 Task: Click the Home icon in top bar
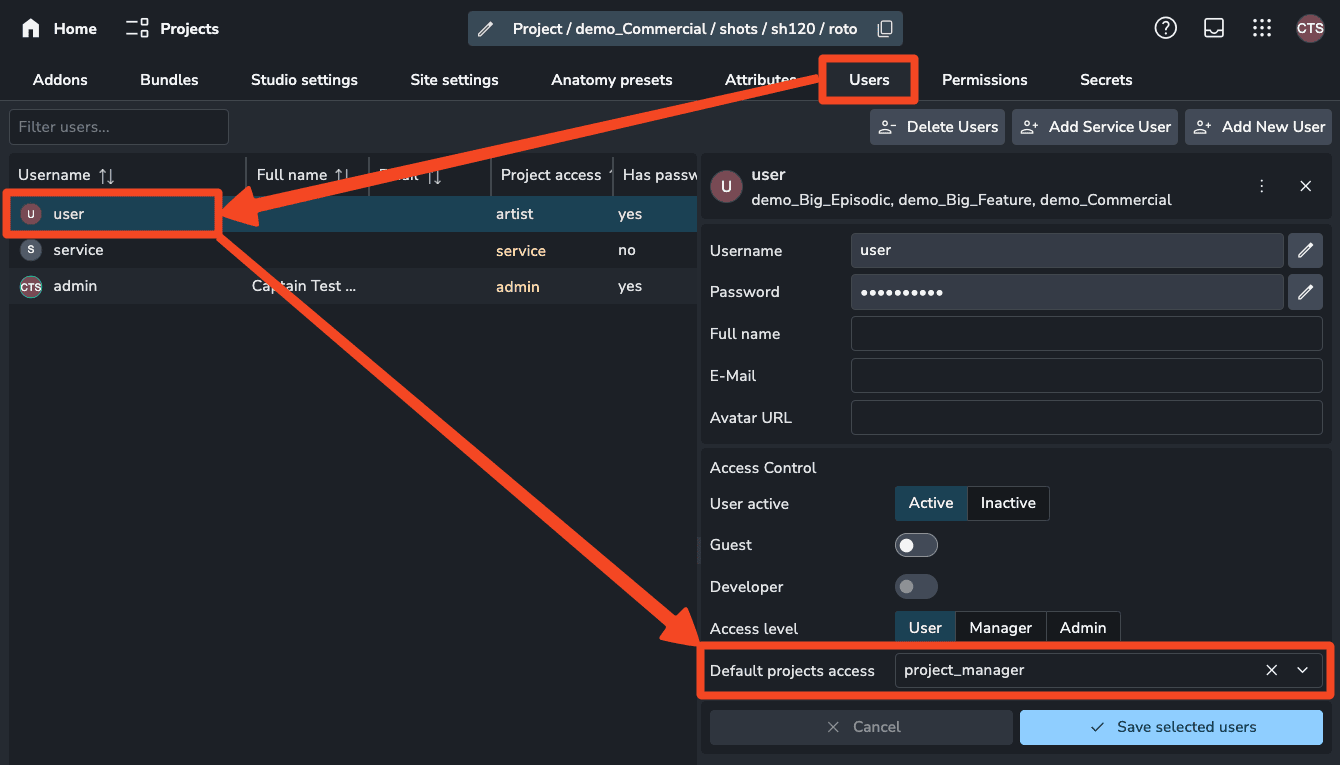click(x=29, y=28)
